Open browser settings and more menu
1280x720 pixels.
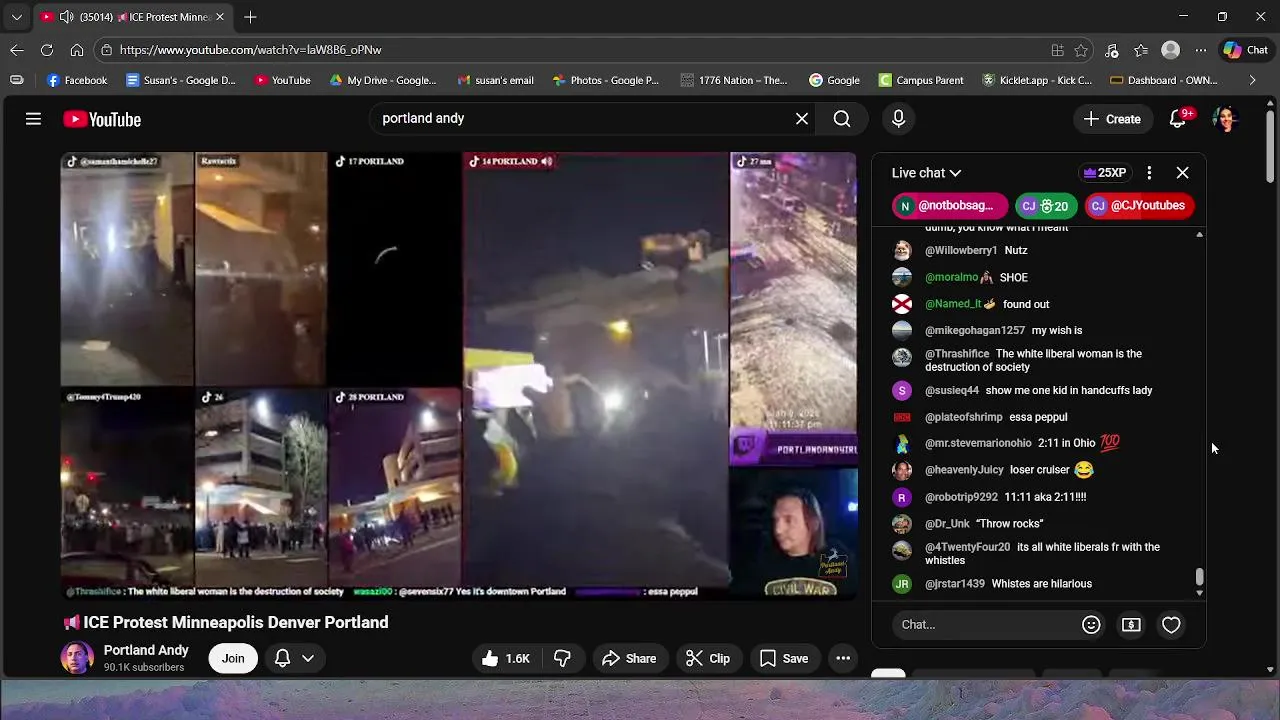point(1200,50)
